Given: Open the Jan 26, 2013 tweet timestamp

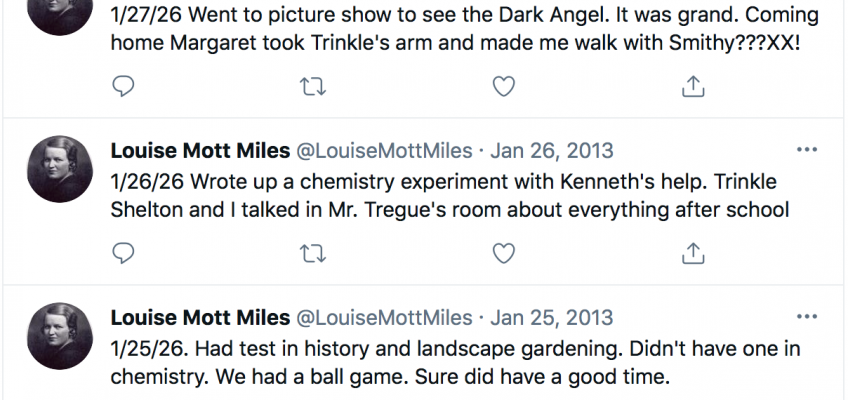Looking at the screenshot, I should [x=550, y=152].
